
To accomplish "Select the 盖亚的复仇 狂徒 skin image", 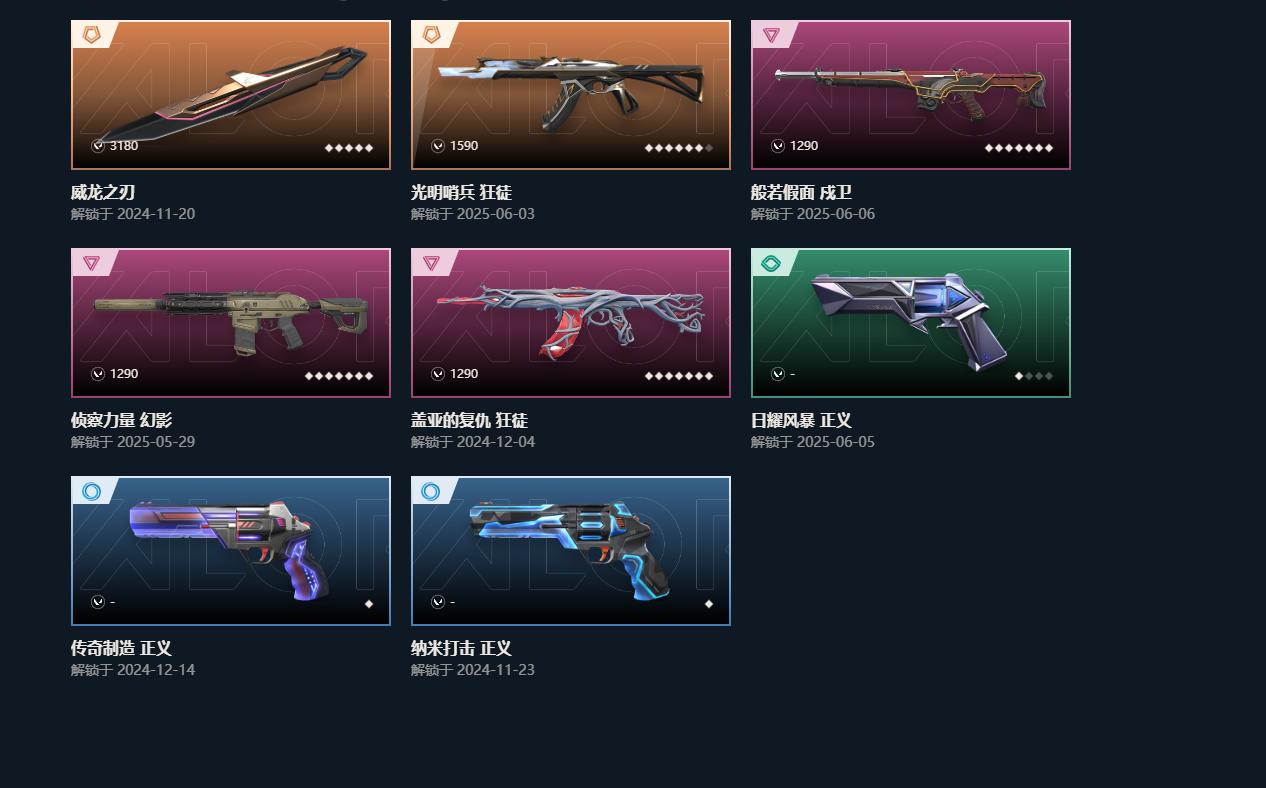I will coord(571,323).
